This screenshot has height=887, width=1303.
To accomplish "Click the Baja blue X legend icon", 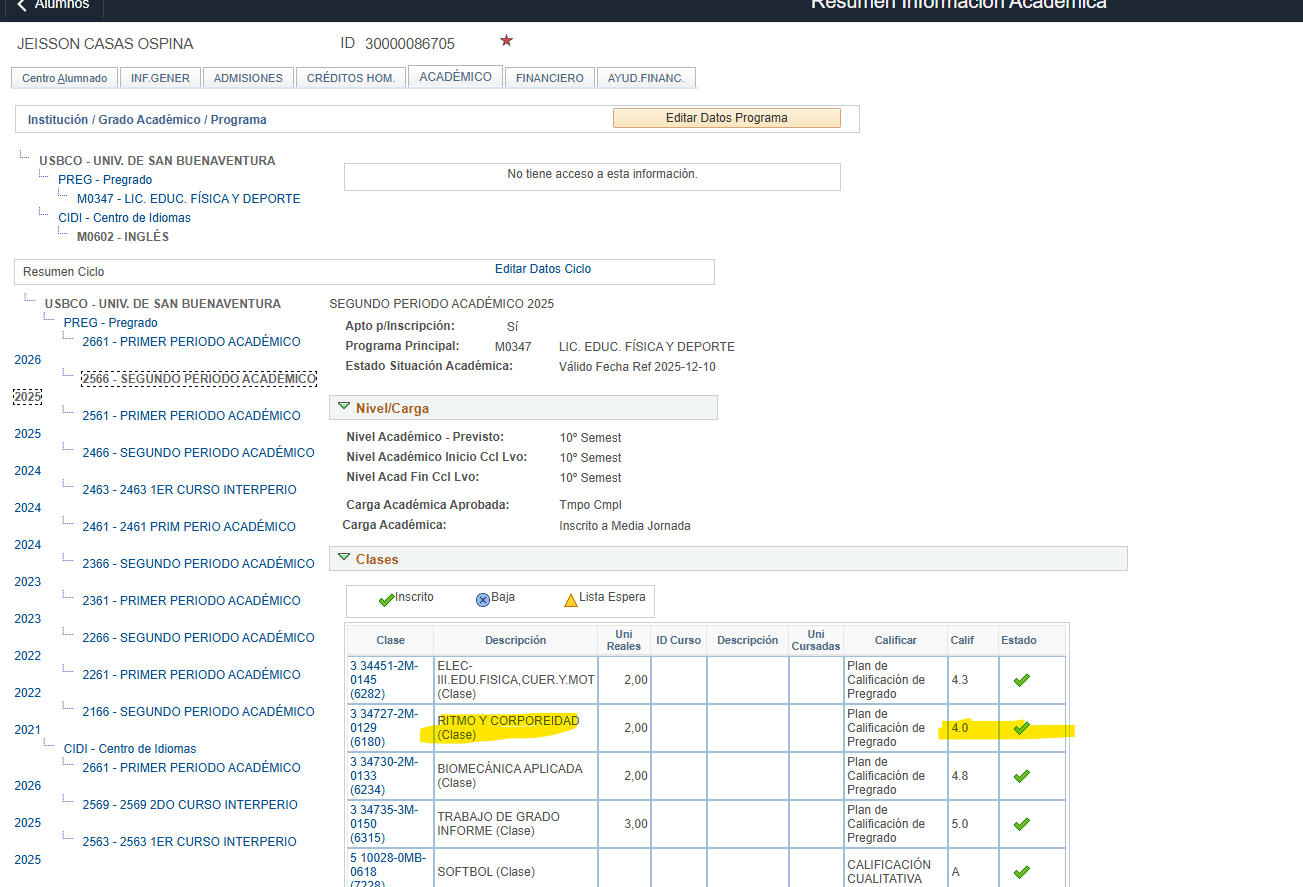I will click(x=483, y=600).
